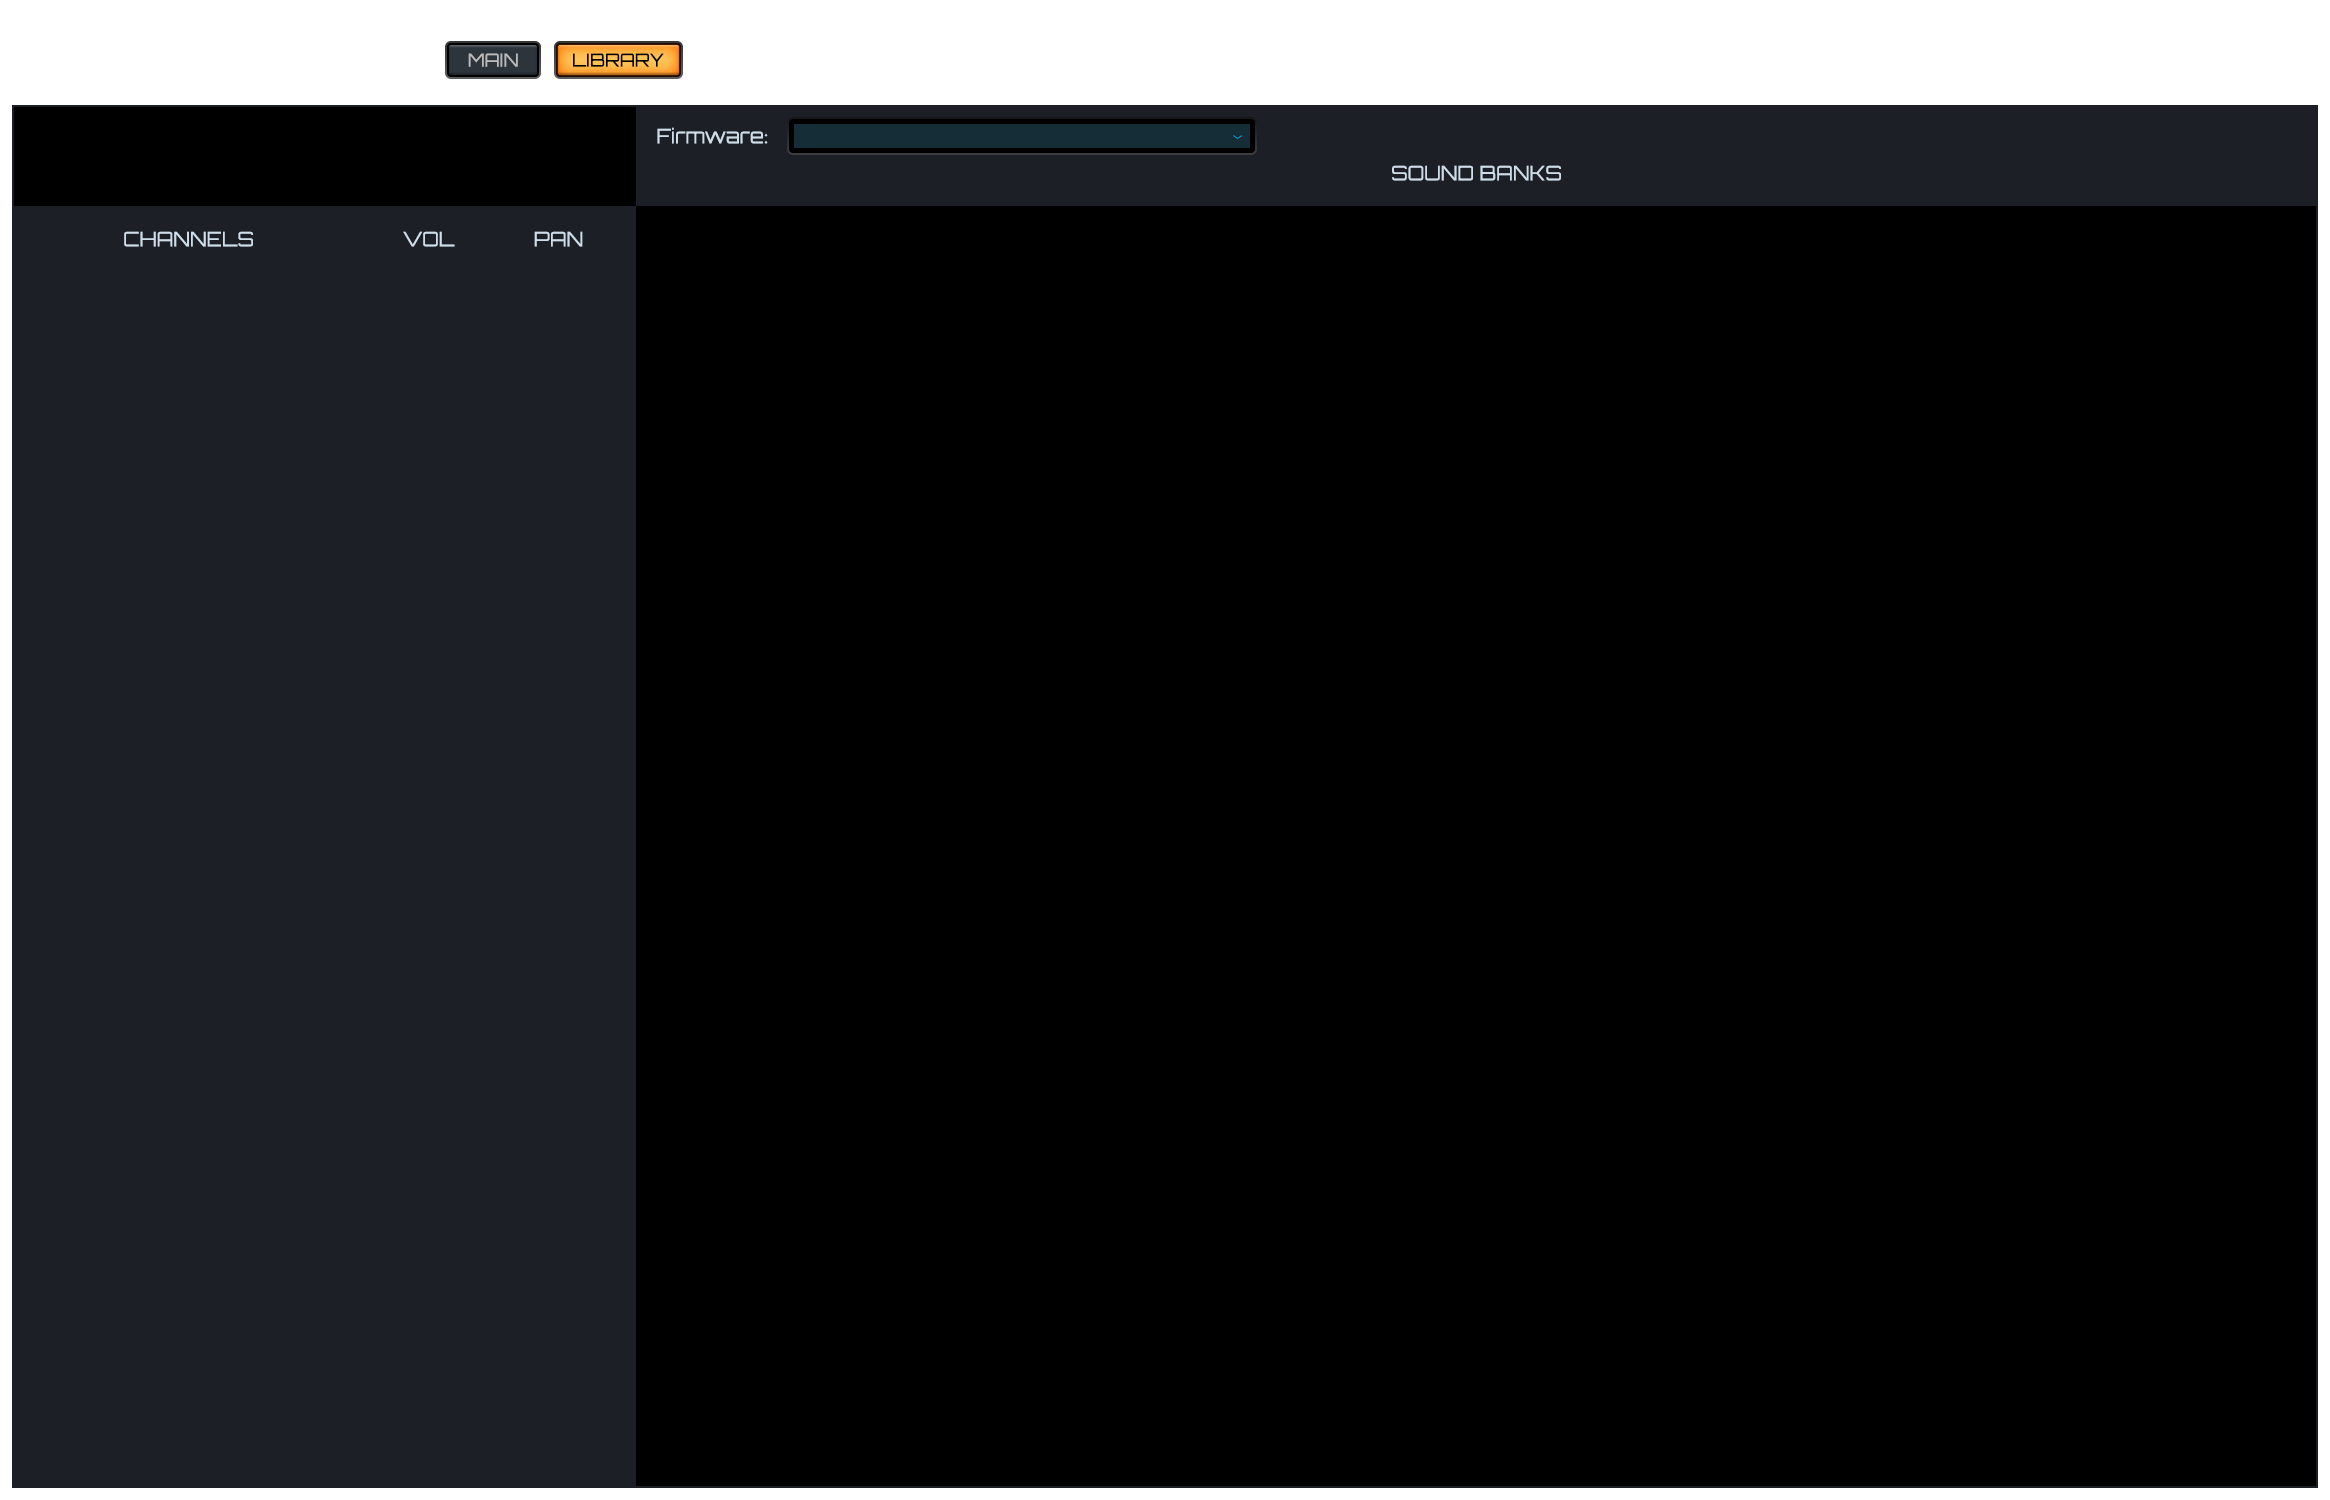Click the CHANNELS column header

[x=188, y=239]
